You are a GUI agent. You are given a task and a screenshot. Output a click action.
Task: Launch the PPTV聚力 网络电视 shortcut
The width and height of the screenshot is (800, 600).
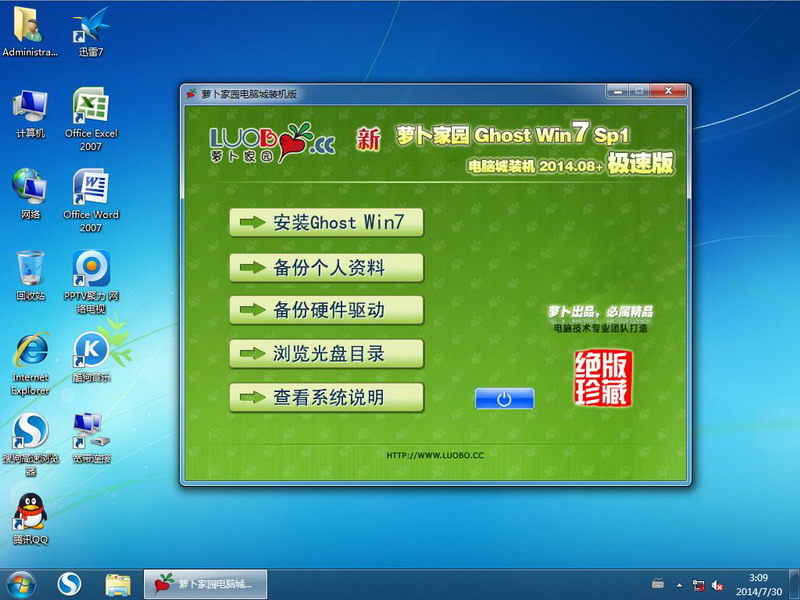[x=91, y=281]
